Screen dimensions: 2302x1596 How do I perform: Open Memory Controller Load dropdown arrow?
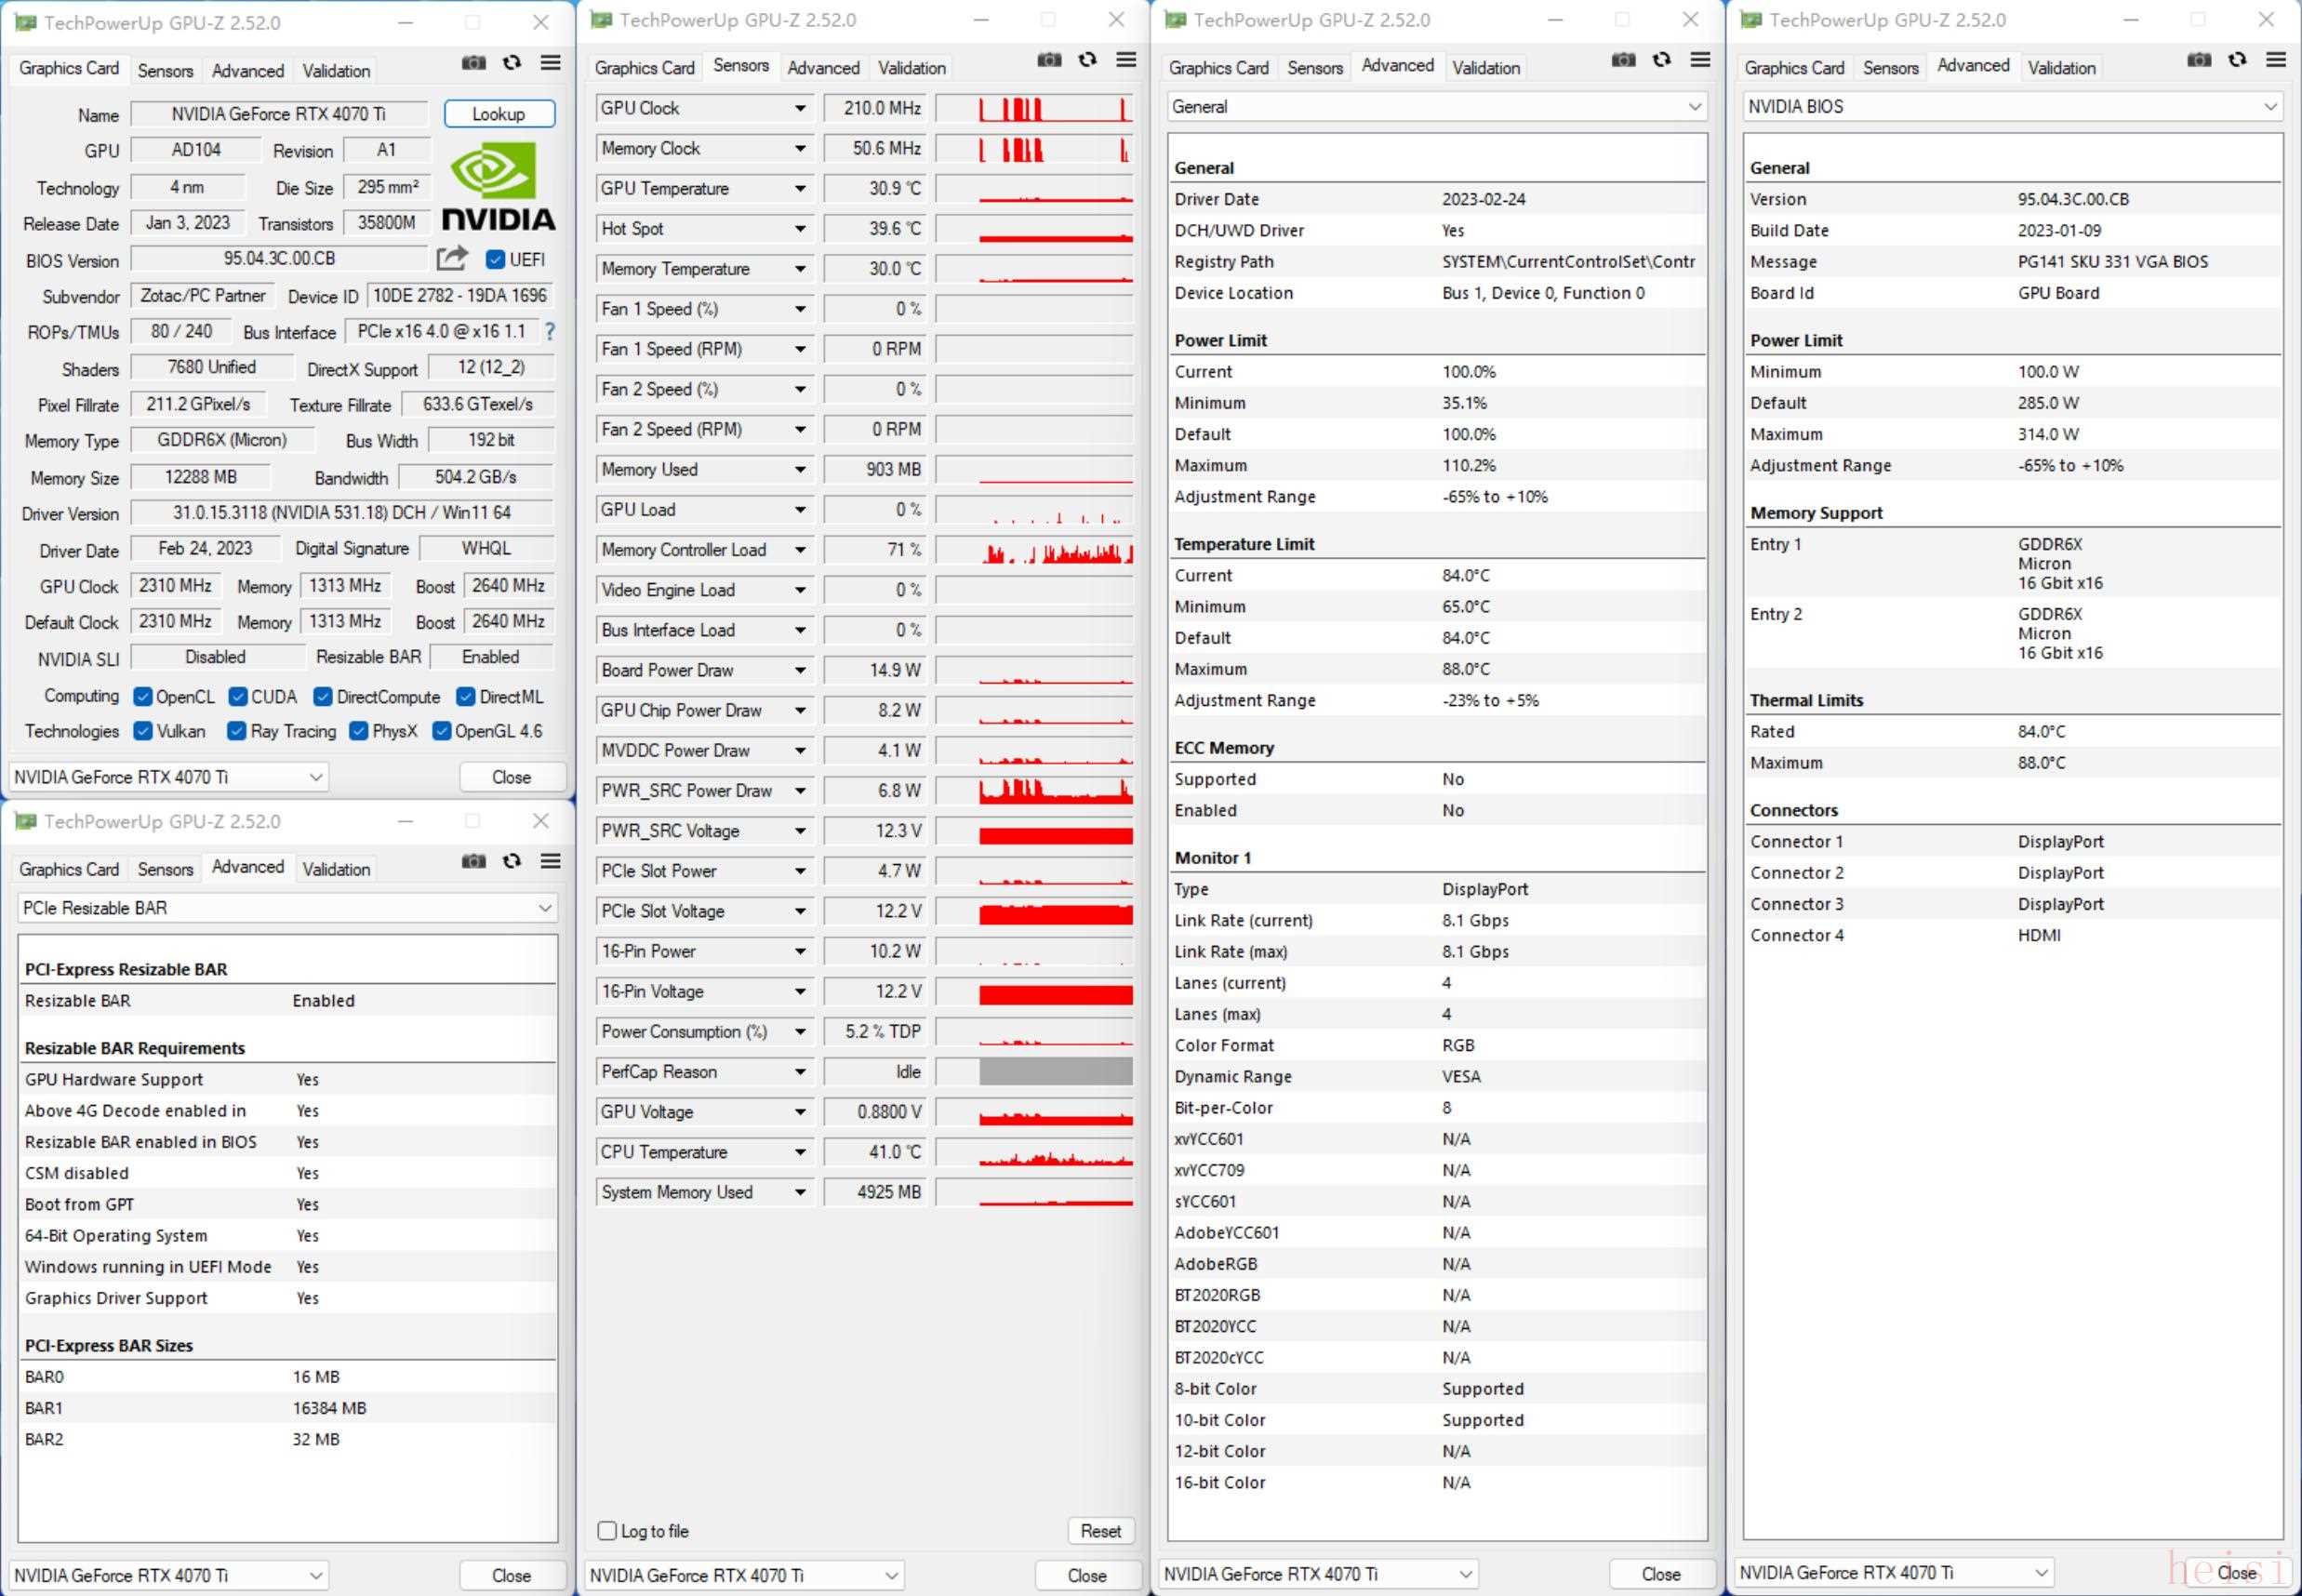(800, 550)
